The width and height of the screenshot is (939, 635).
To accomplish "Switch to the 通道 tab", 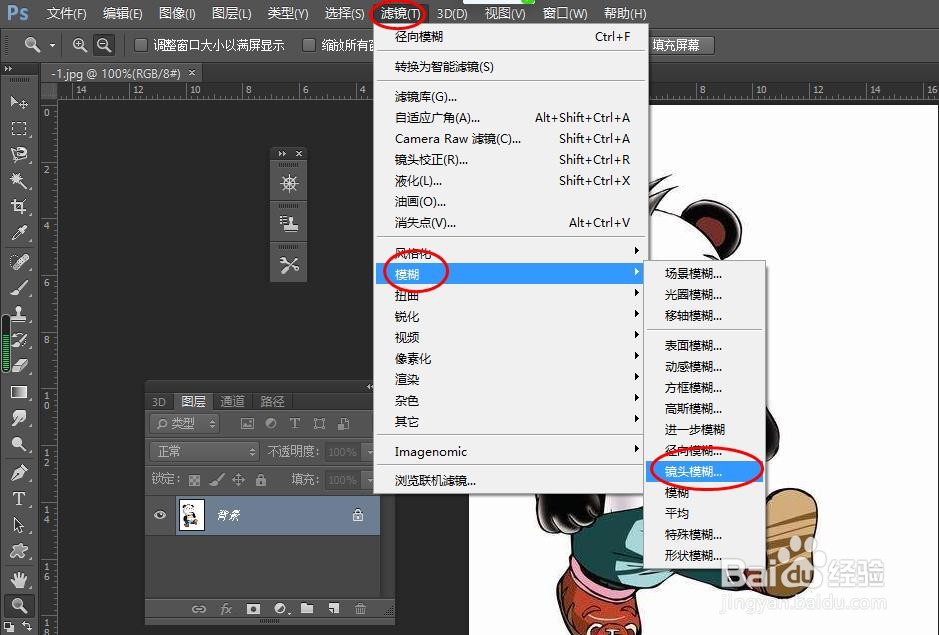I will (x=232, y=401).
